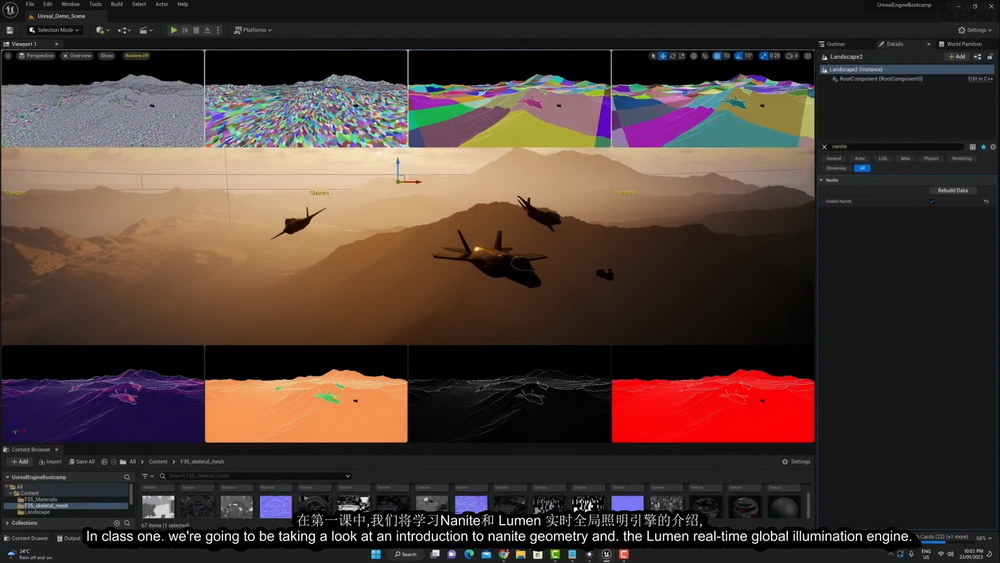1000x563 pixels.
Task: Open the Help menu
Action: coord(182,4)
